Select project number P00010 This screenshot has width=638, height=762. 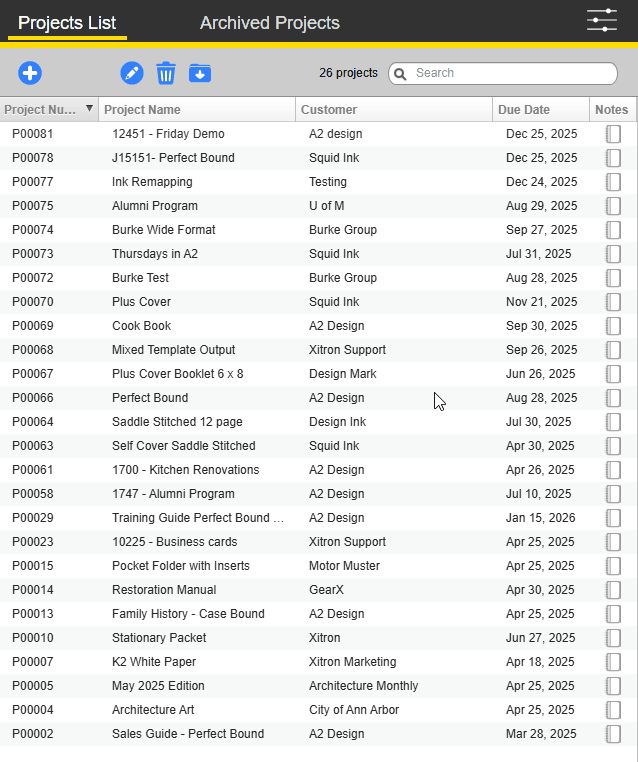[x=33, y=638]
